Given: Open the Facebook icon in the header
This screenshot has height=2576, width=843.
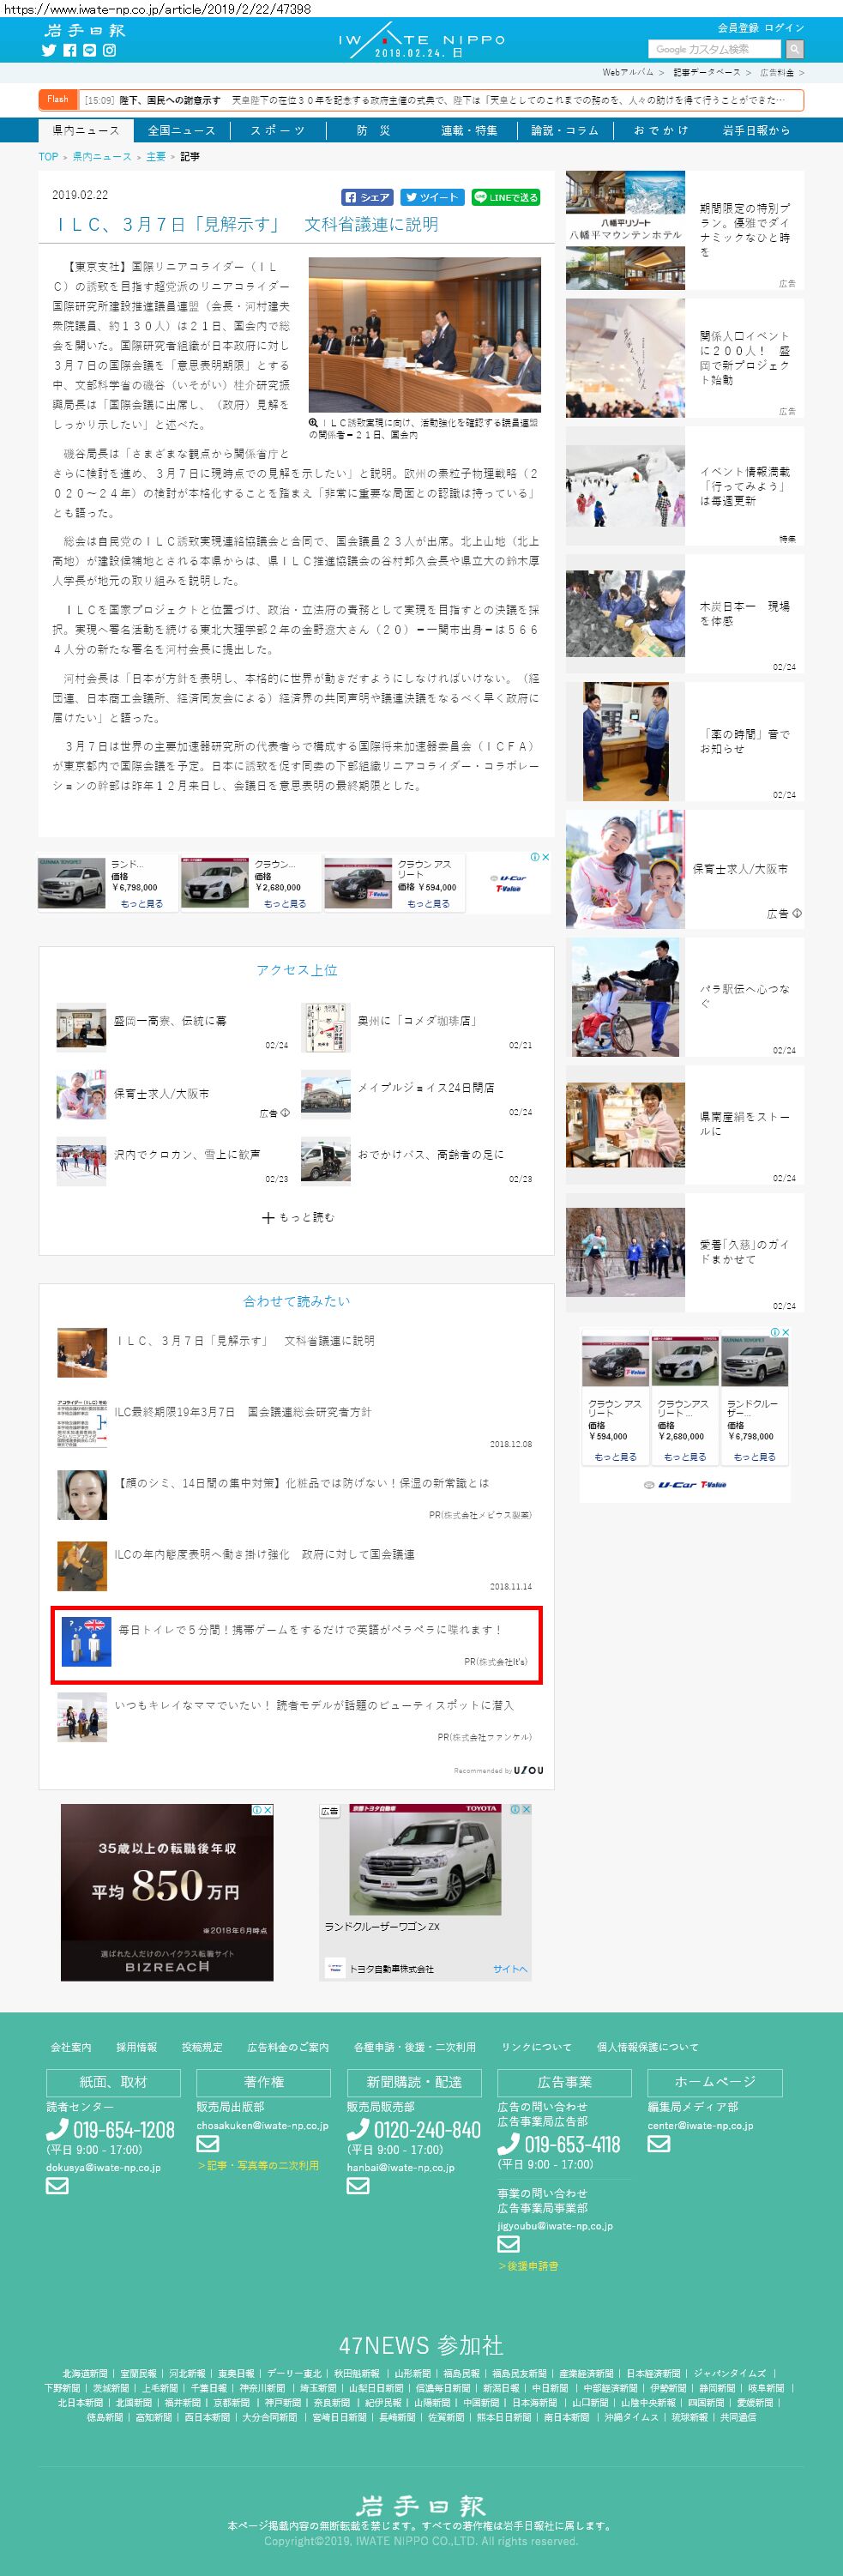Looking at the screenshot, I should pos(69,50).
